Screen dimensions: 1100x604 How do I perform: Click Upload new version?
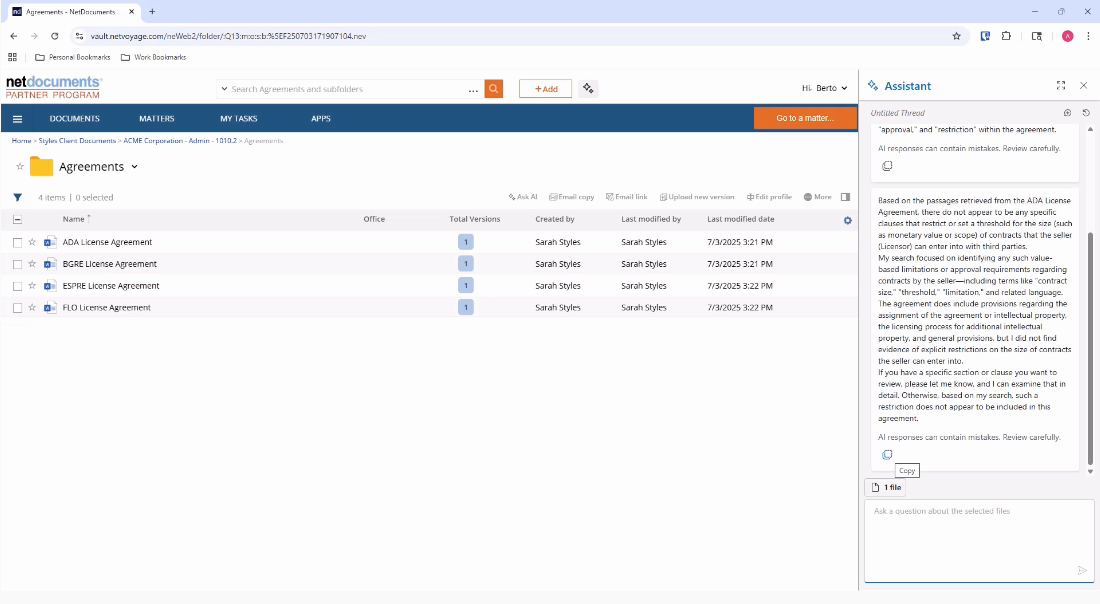click(x=697, y=197)
